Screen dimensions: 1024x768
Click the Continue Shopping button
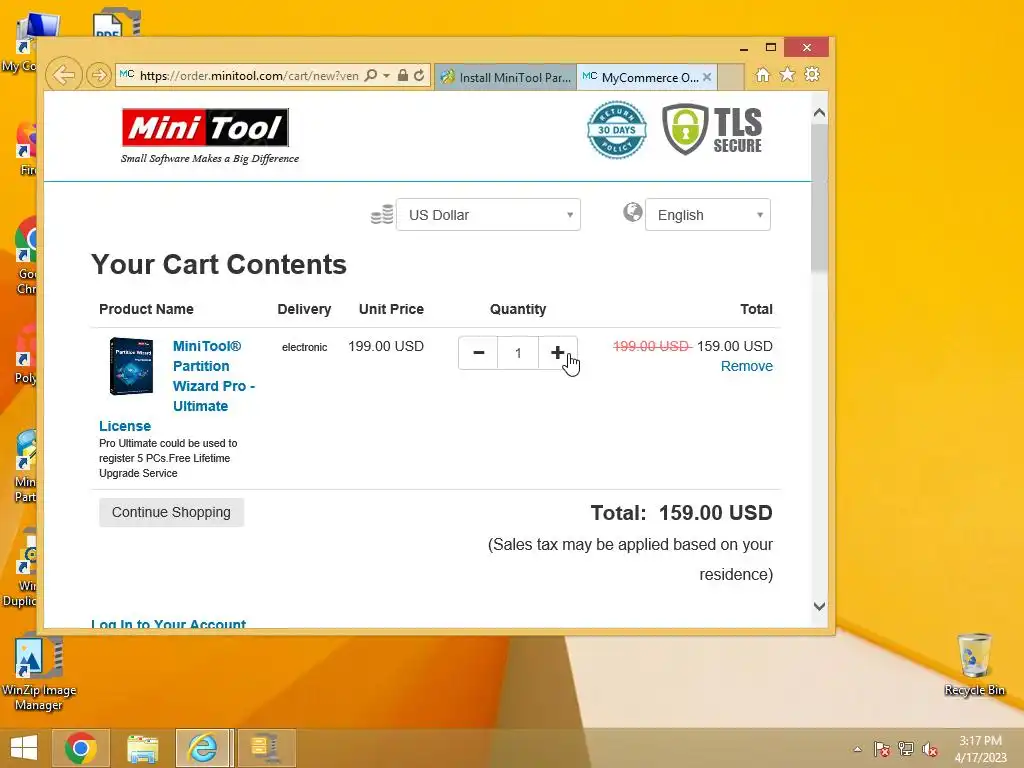[x=171, y=513]
